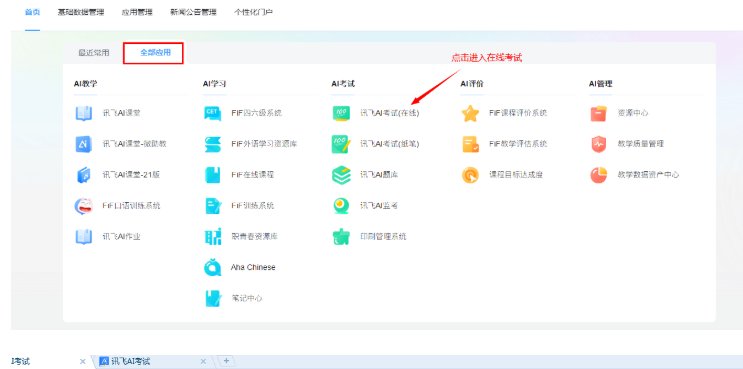
Task: Click the star icon for FiF课程评价系统
Action: (x=471, y=113)
